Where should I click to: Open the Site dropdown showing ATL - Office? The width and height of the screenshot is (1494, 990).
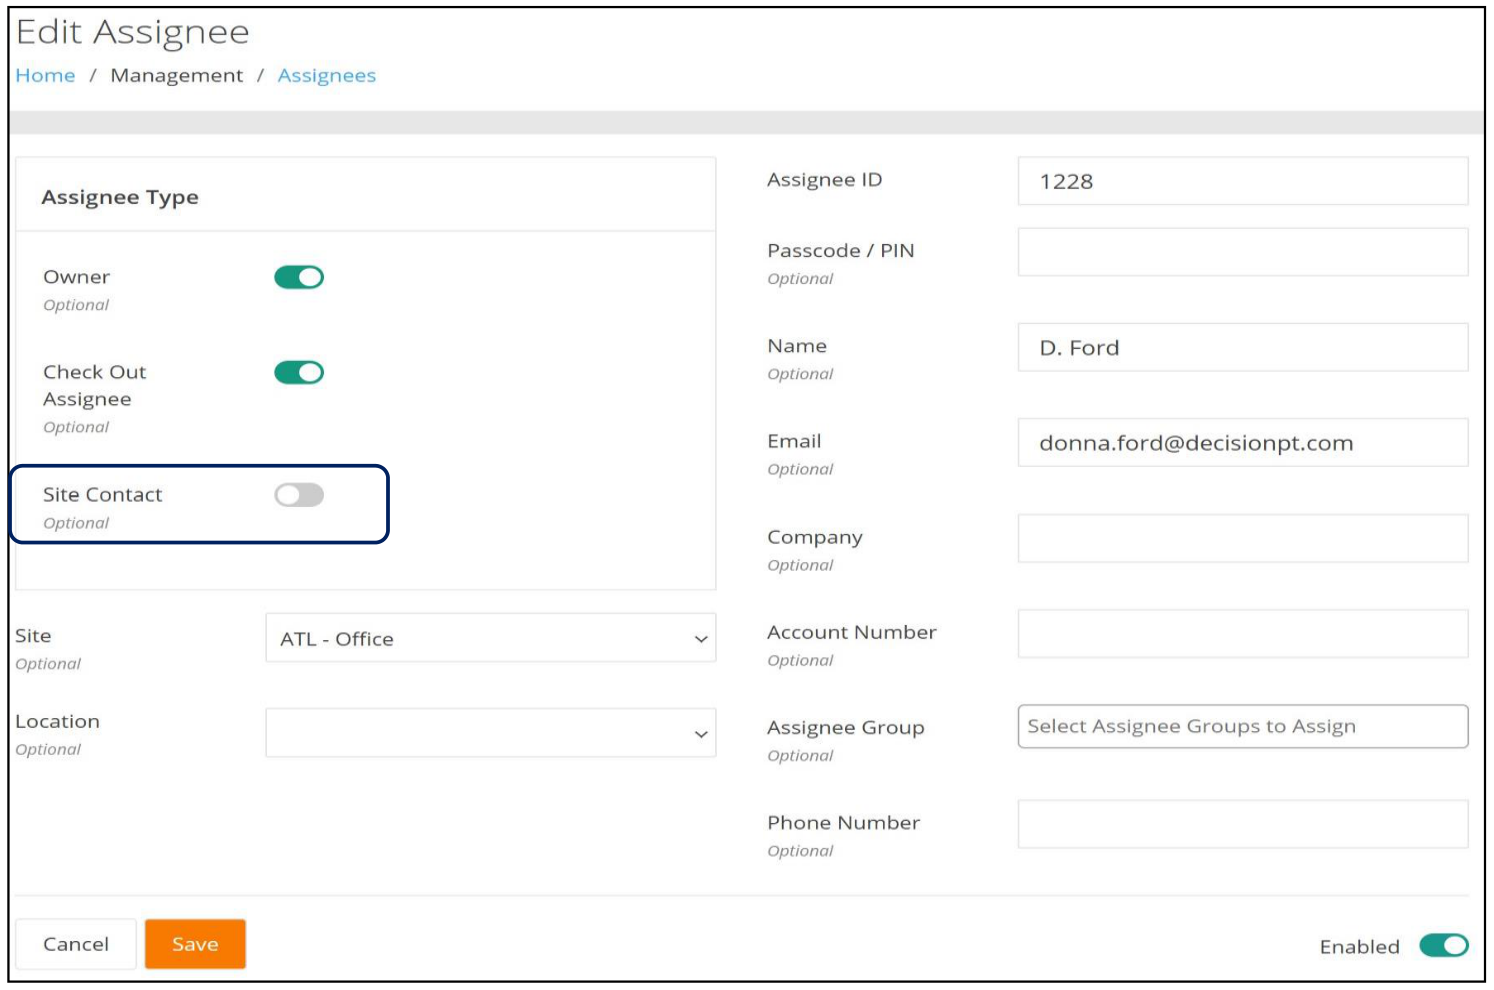pyautogui.click(x=491, y=638)
